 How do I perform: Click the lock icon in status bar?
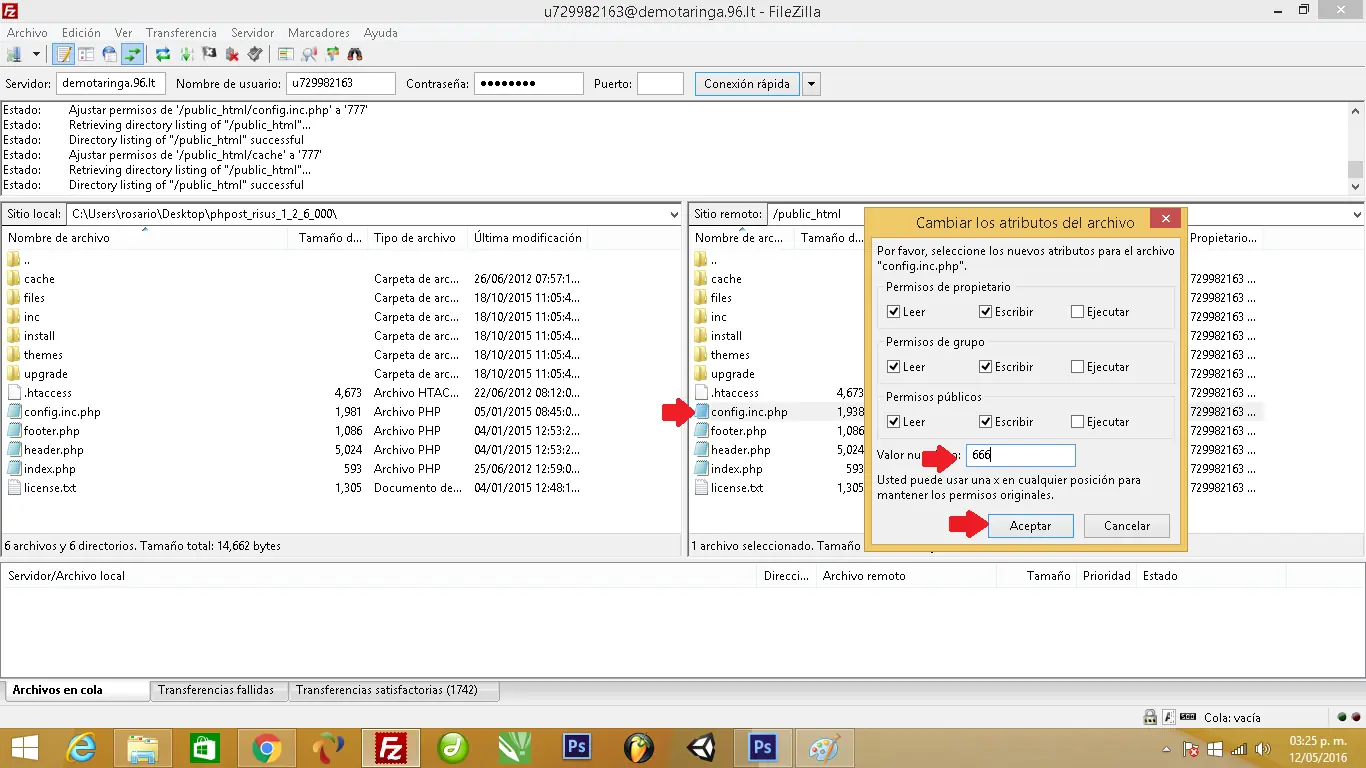click(1151, 717)
